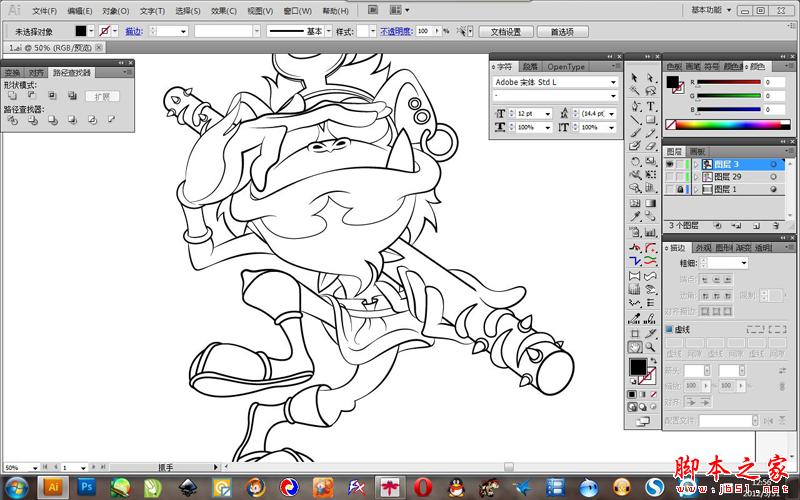Hide layer 图层 3 via eye icon
800x500 pixels.
coord(670,164)
